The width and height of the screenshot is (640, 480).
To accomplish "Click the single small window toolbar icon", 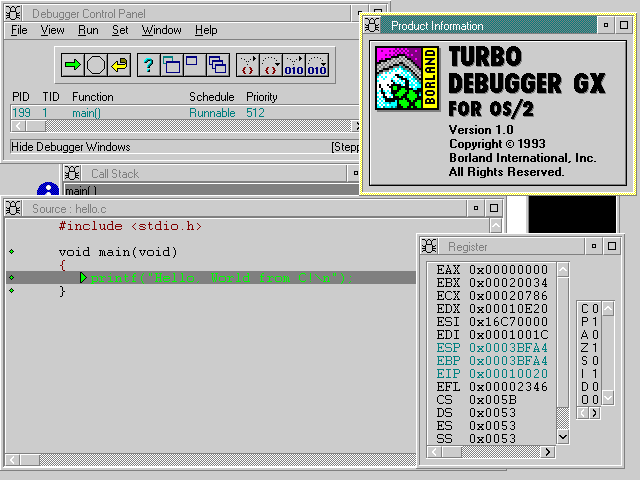I will pos(194,65).
